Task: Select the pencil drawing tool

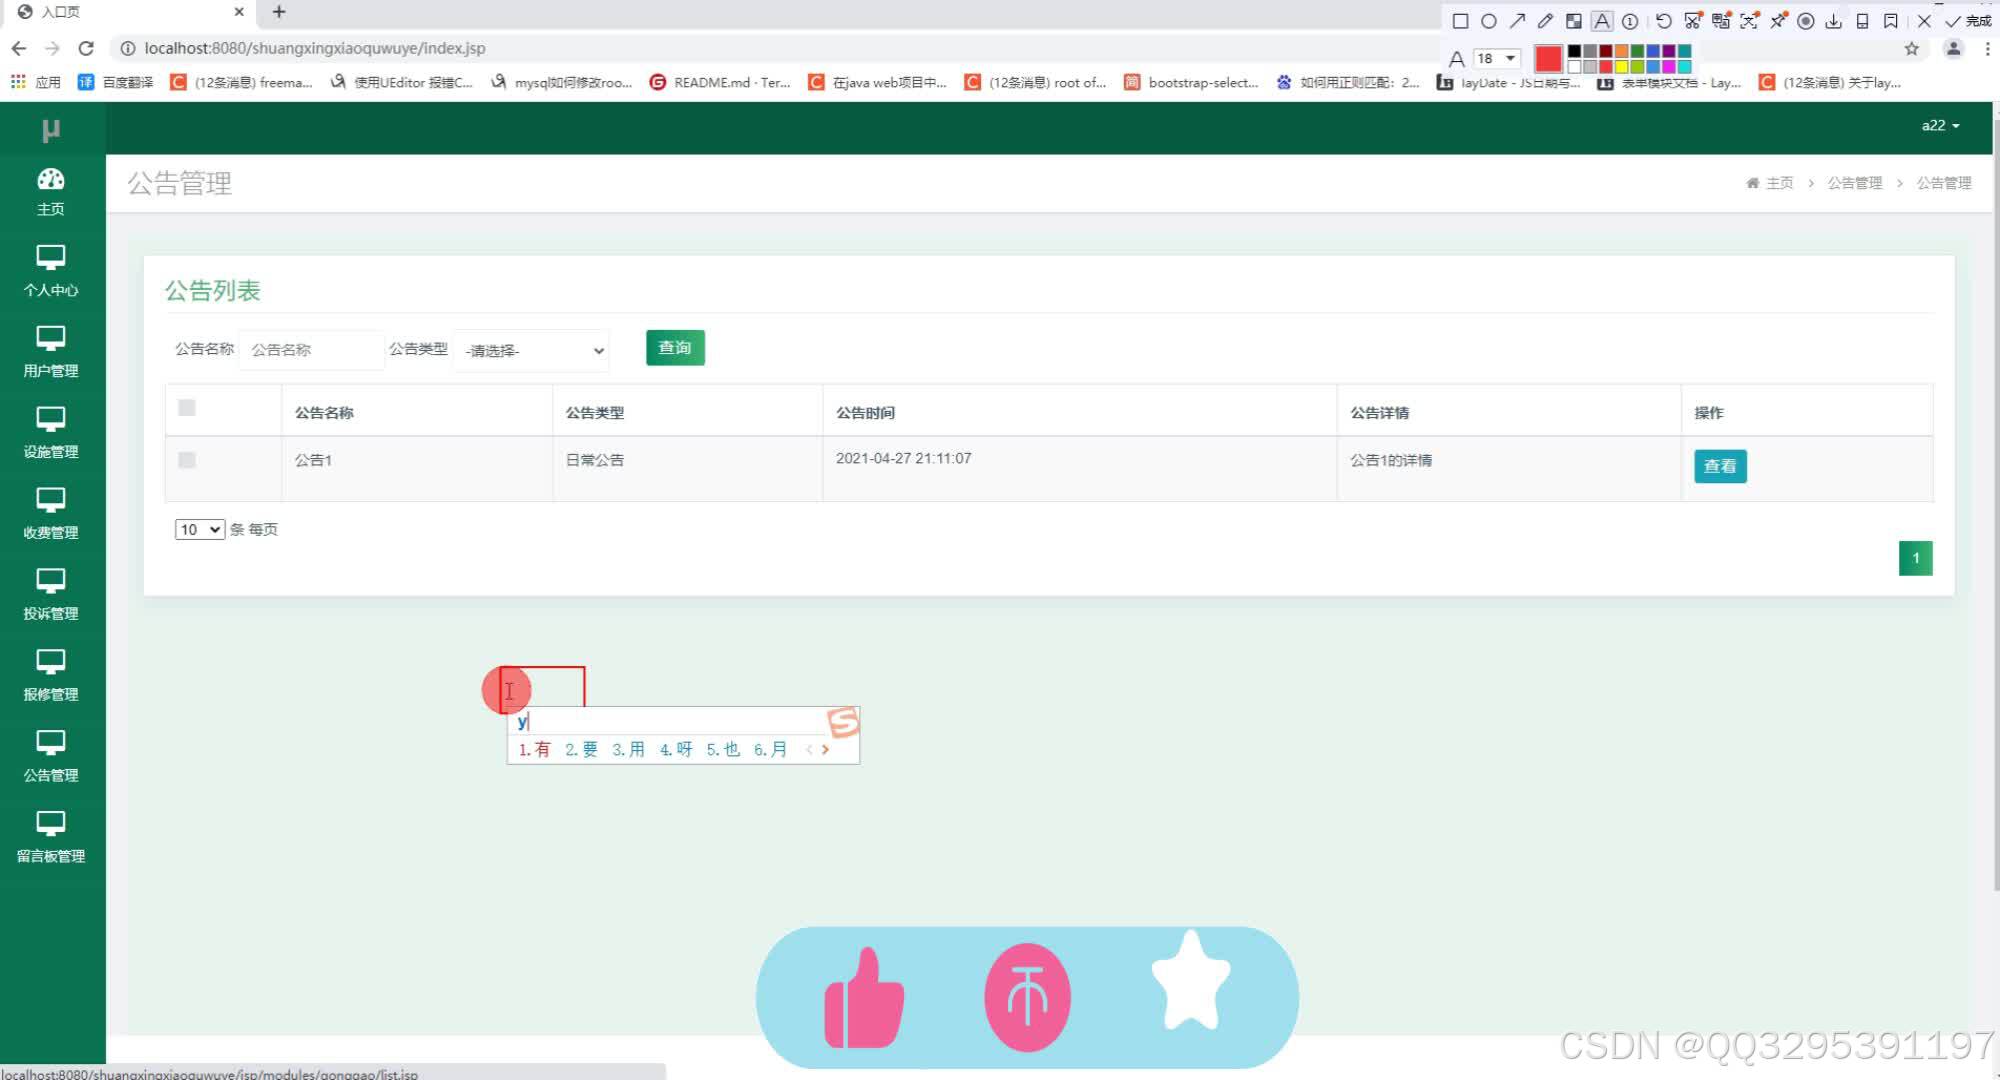Action: point(1545,21)
